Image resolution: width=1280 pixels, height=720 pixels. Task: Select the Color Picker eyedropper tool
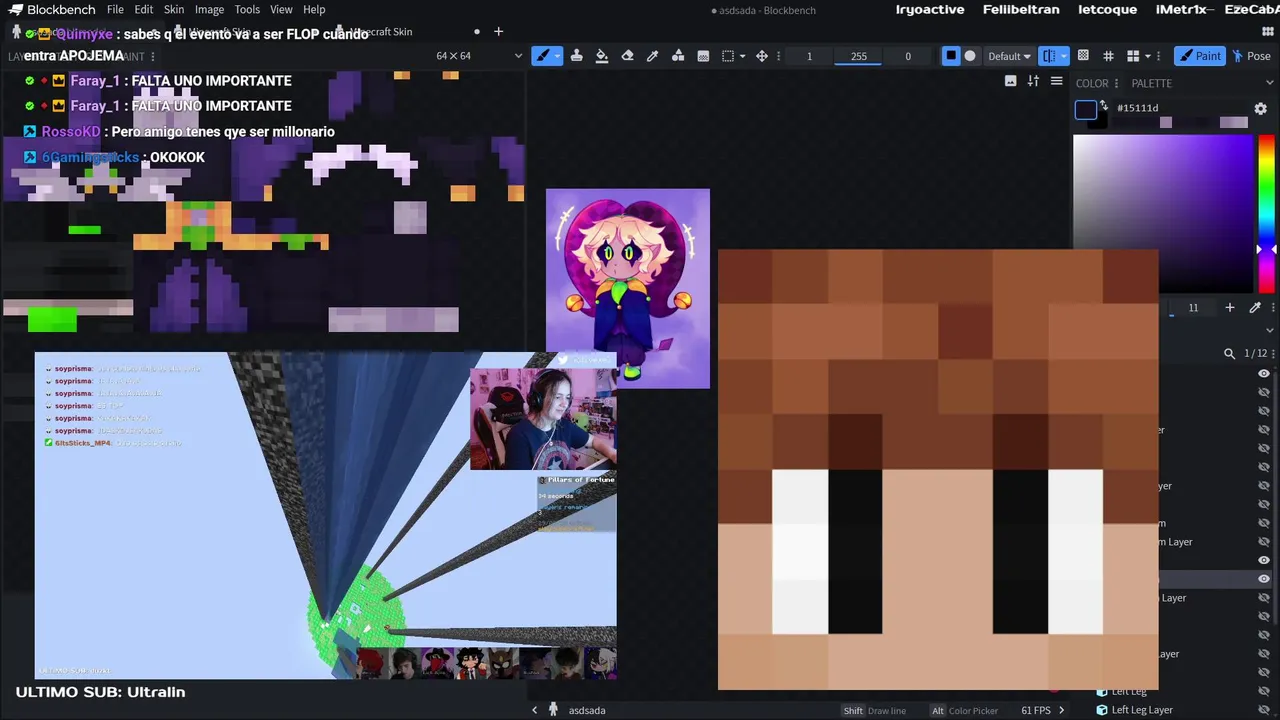coord(652,56)
